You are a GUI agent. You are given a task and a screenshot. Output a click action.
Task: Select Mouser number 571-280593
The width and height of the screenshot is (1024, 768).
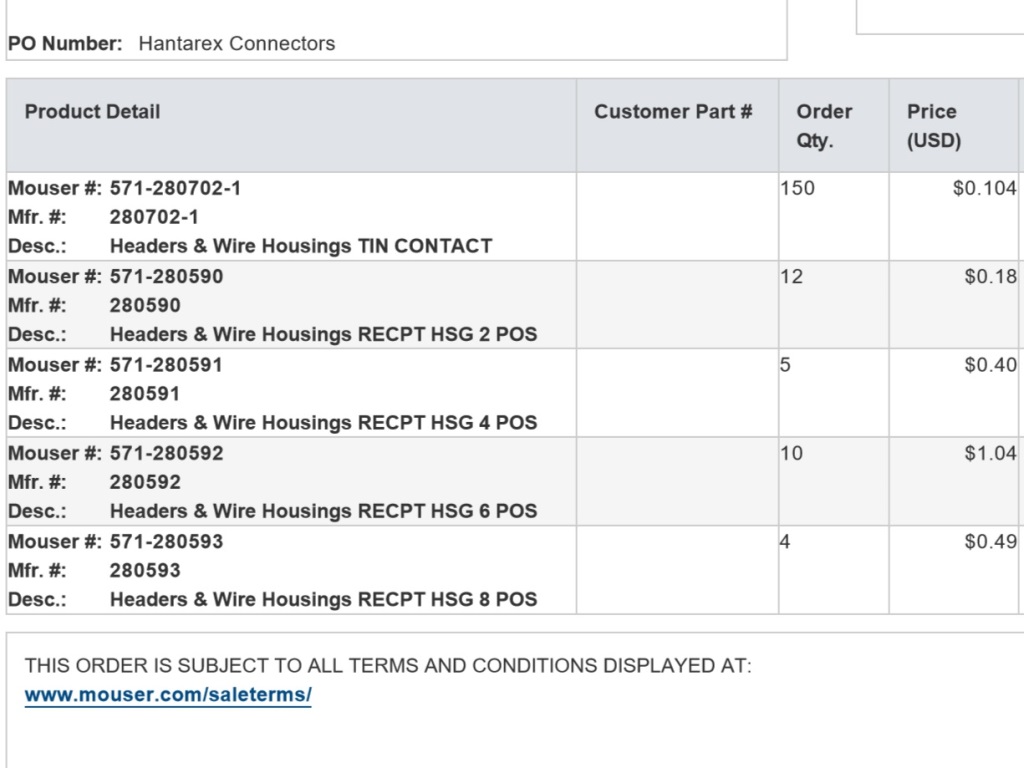pyautogui.click(x=166, y=541)
